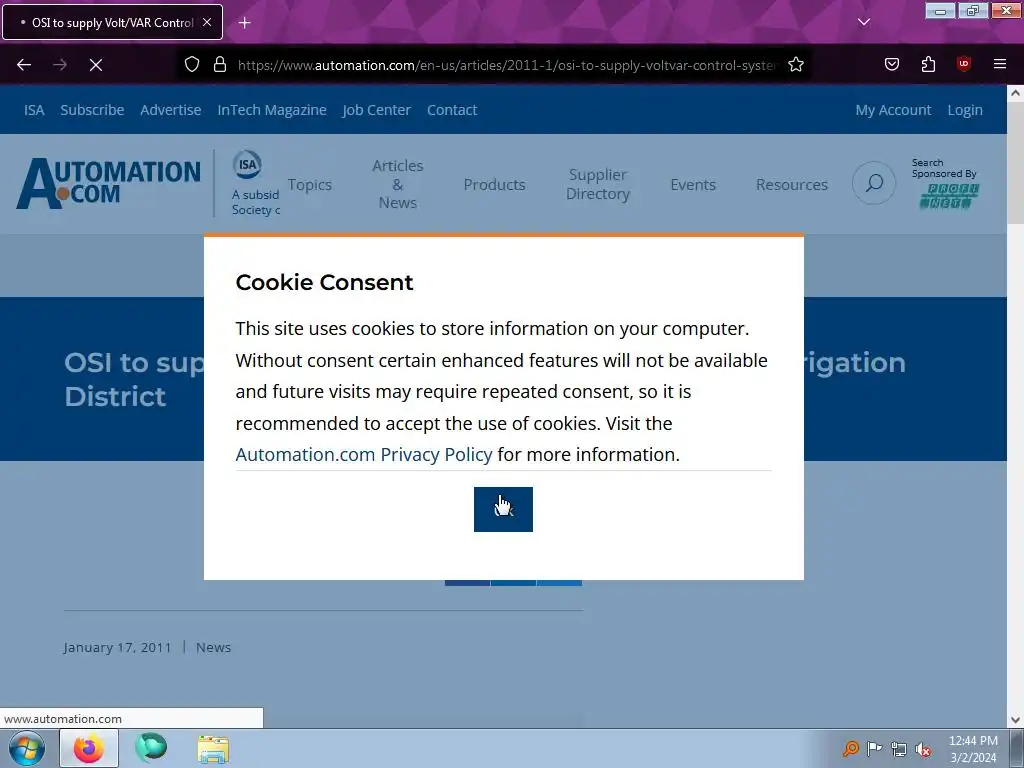Open the Products menu
This screenshot has height=768, width=1024.
tap(494, 185)
